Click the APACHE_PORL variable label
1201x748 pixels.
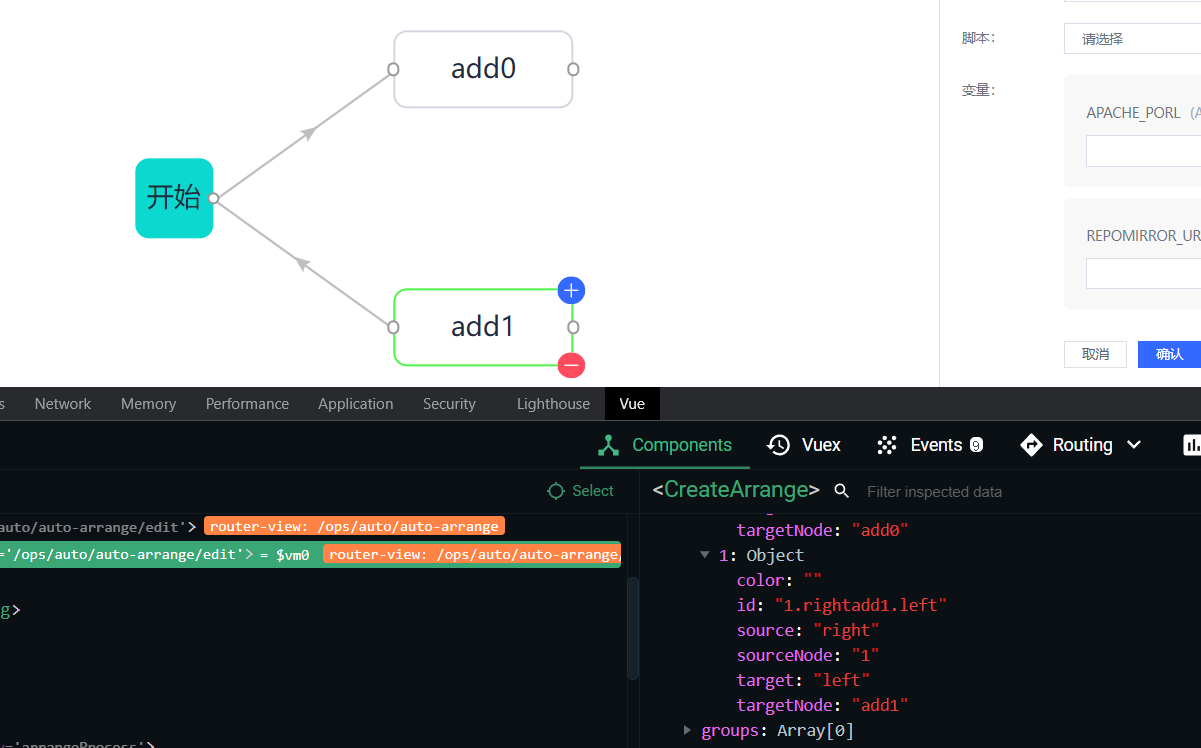click(x=1133, y=113)
